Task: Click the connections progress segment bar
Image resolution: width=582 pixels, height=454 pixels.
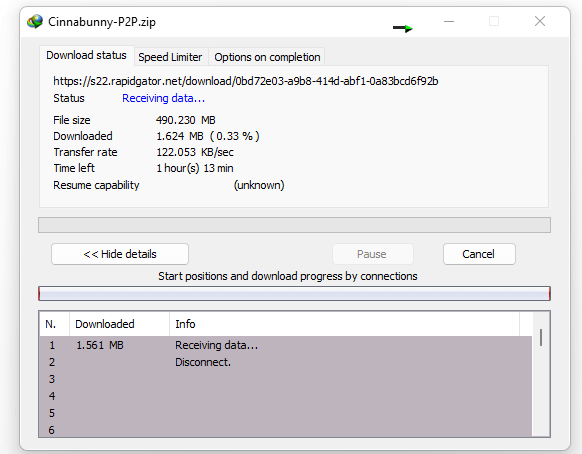Action: coord(294,294)
